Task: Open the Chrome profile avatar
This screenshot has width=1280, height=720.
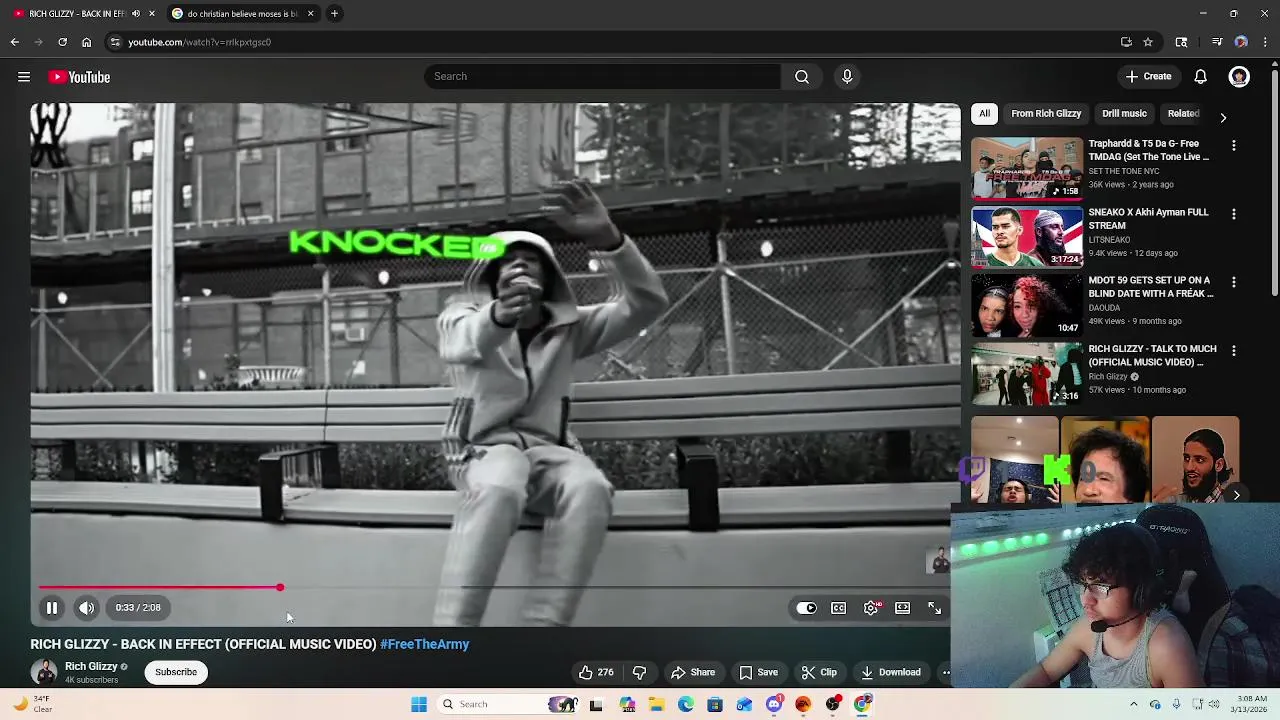Action: click(1241, 42)
